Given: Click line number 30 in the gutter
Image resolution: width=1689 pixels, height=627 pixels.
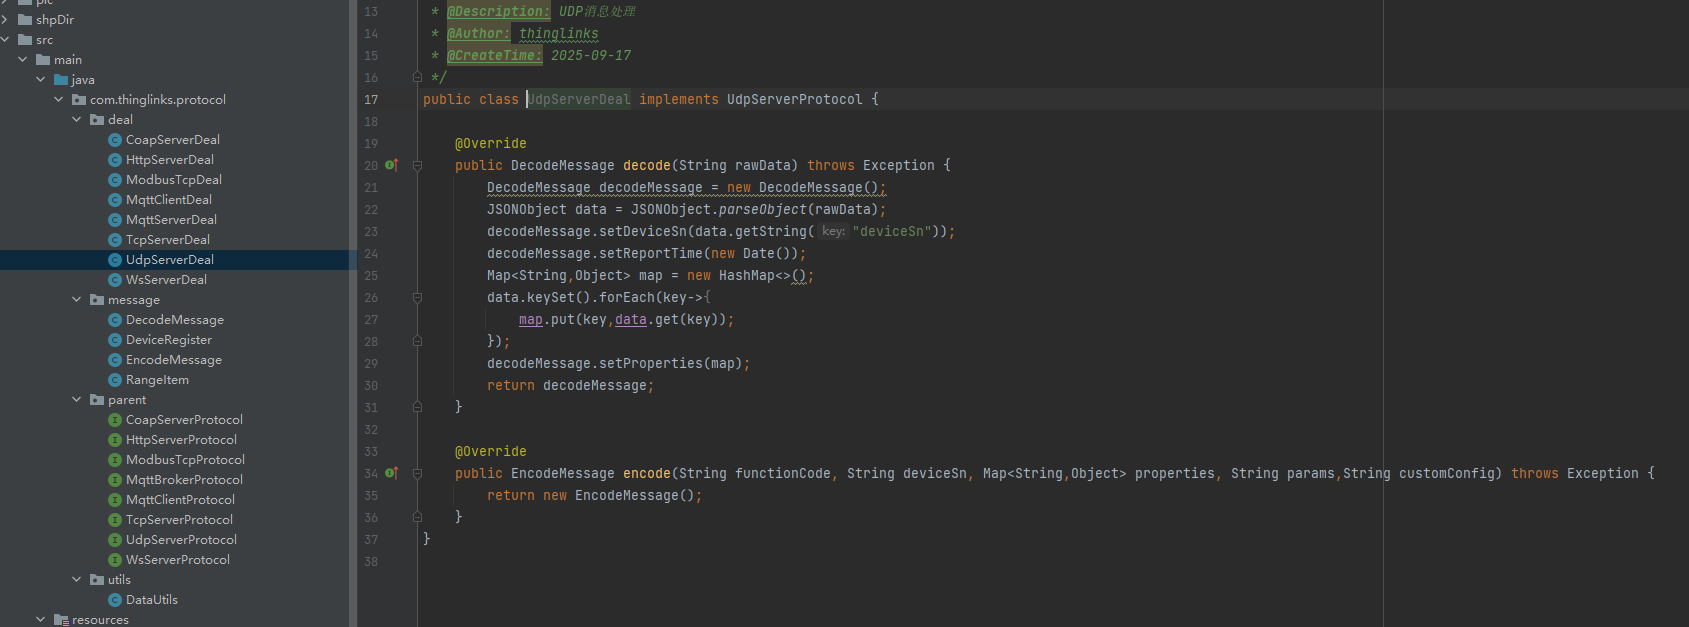Looking at the screenshot, I should 371,386.
